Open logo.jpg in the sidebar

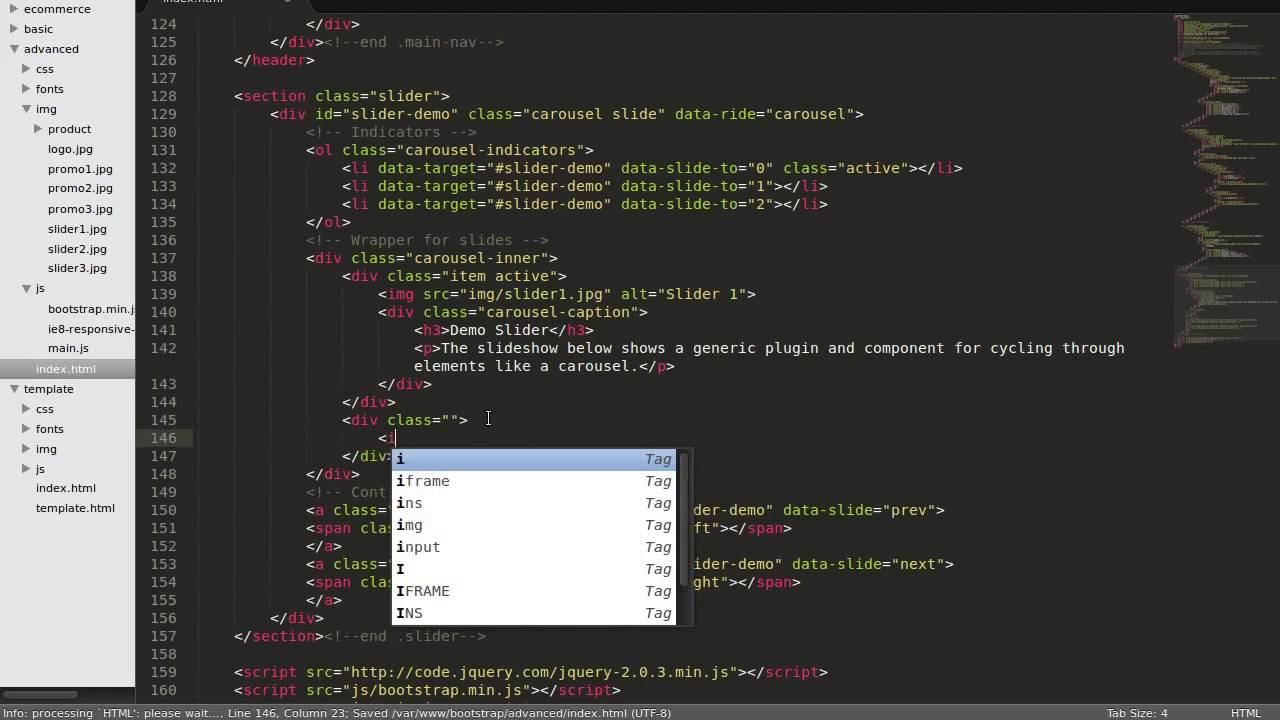point(70,149)
